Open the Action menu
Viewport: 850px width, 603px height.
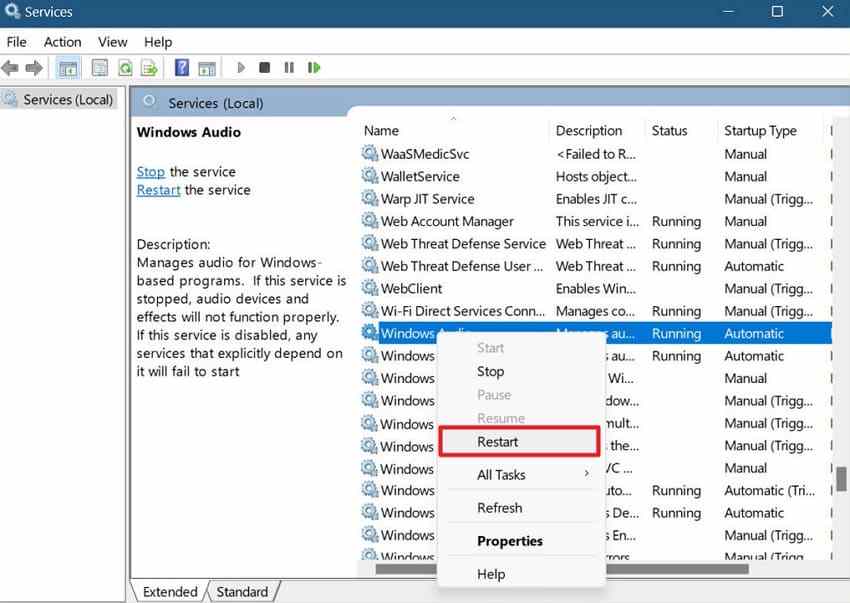pos(63,42)
